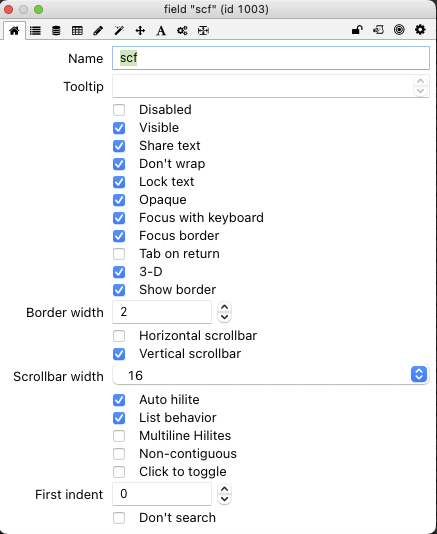The image size is (437, 534).
Task: Uncheck the Lock text checkbox
Action: (119, 182)
